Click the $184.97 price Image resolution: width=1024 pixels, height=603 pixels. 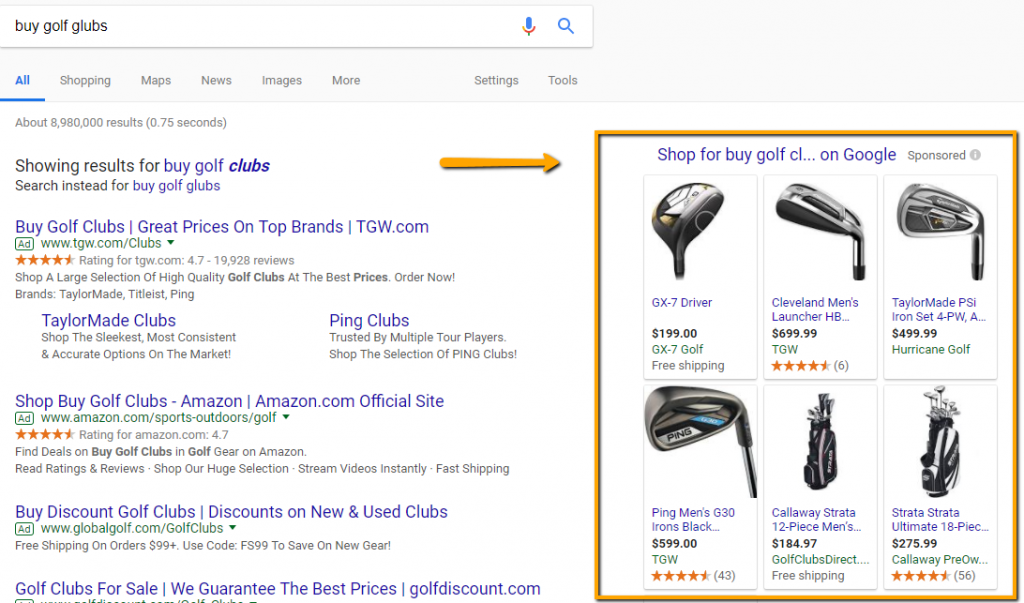pyautogui.click(x=793, y=544)
